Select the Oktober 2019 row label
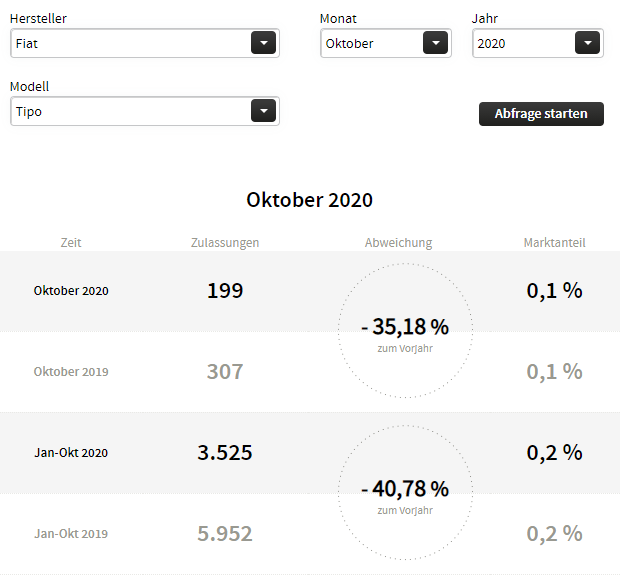The width and height of the screenshot is (624, 581). point(71,372)
